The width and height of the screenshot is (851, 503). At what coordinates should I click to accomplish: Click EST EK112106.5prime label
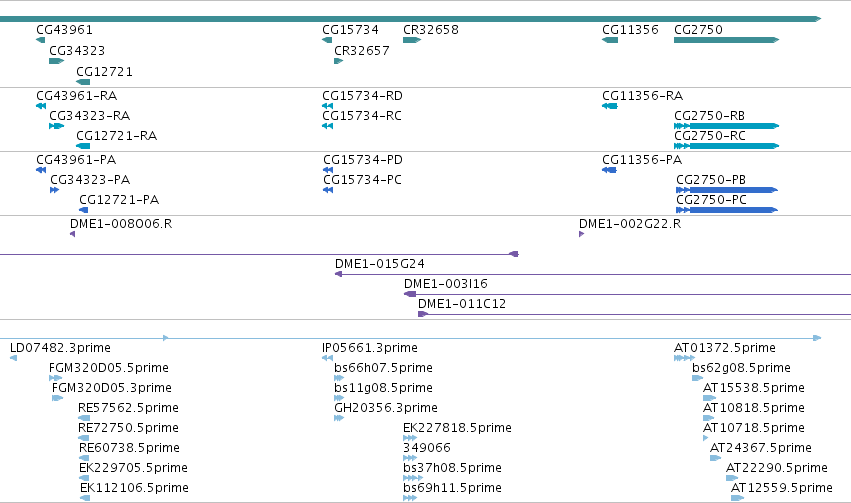point(135,488)
